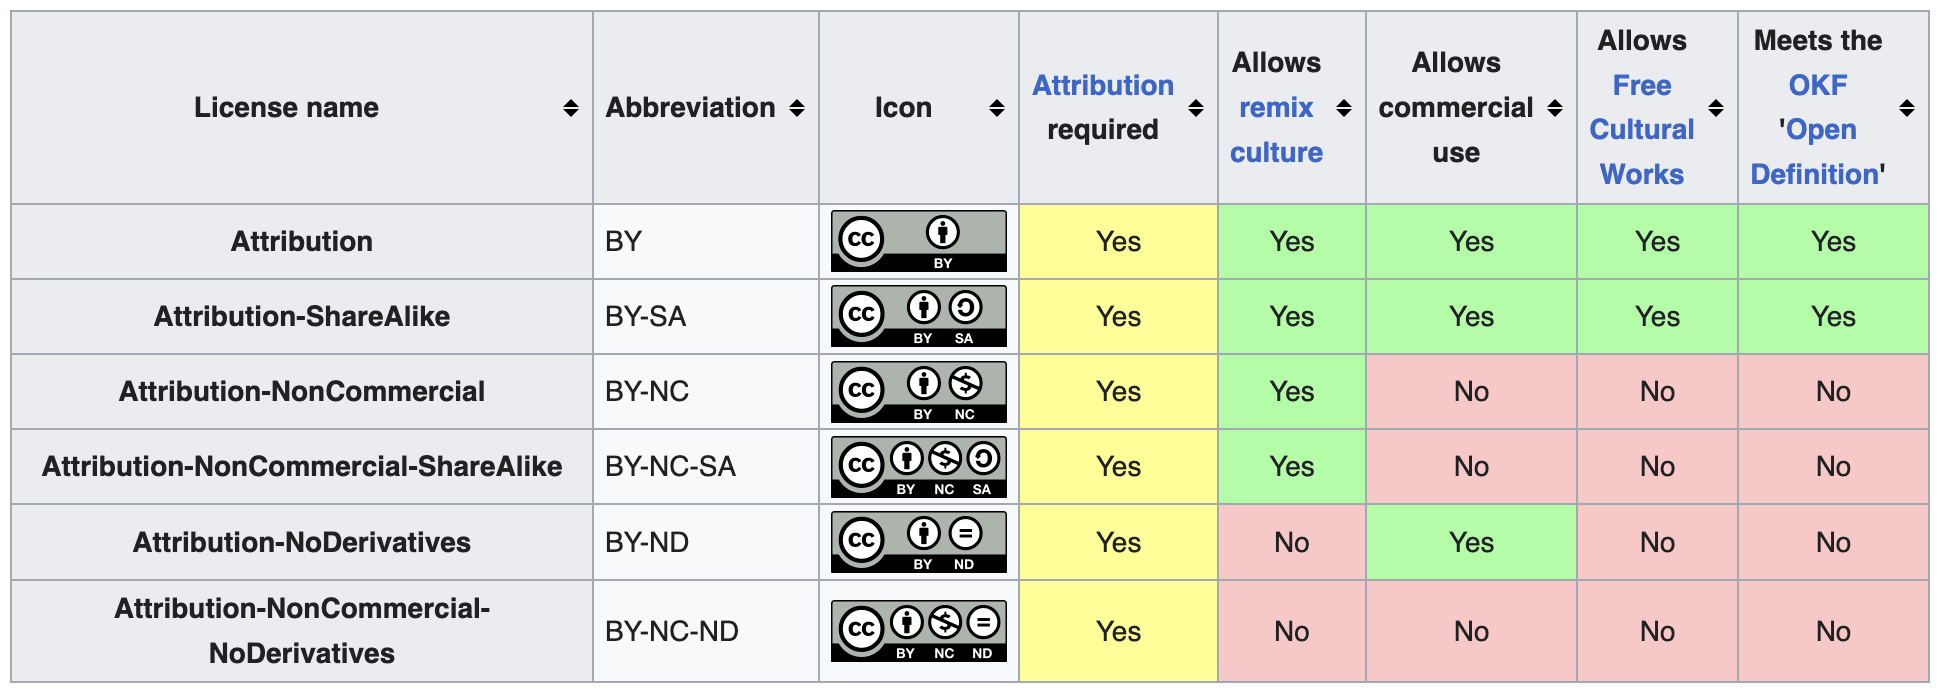1940x694 pixels.
Task: Click the CC BY-NC-ND license badge
Action: tap(918, 631)
